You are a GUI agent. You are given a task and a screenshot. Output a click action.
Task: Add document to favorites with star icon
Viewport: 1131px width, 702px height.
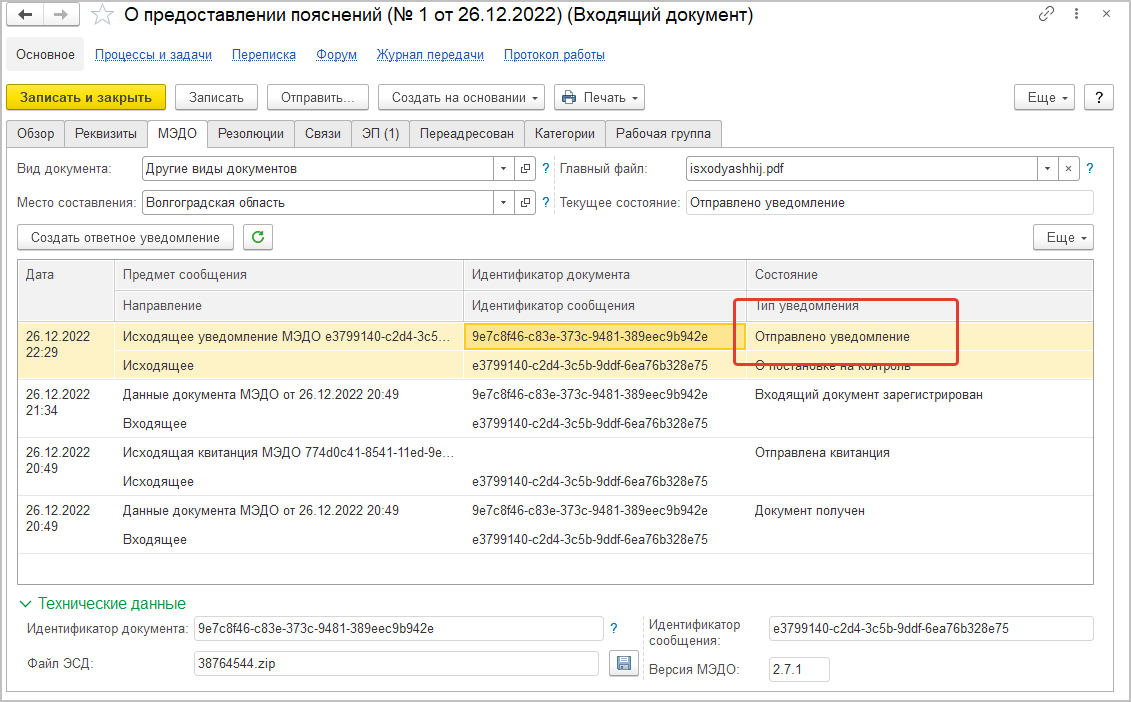tap(101, 15)
